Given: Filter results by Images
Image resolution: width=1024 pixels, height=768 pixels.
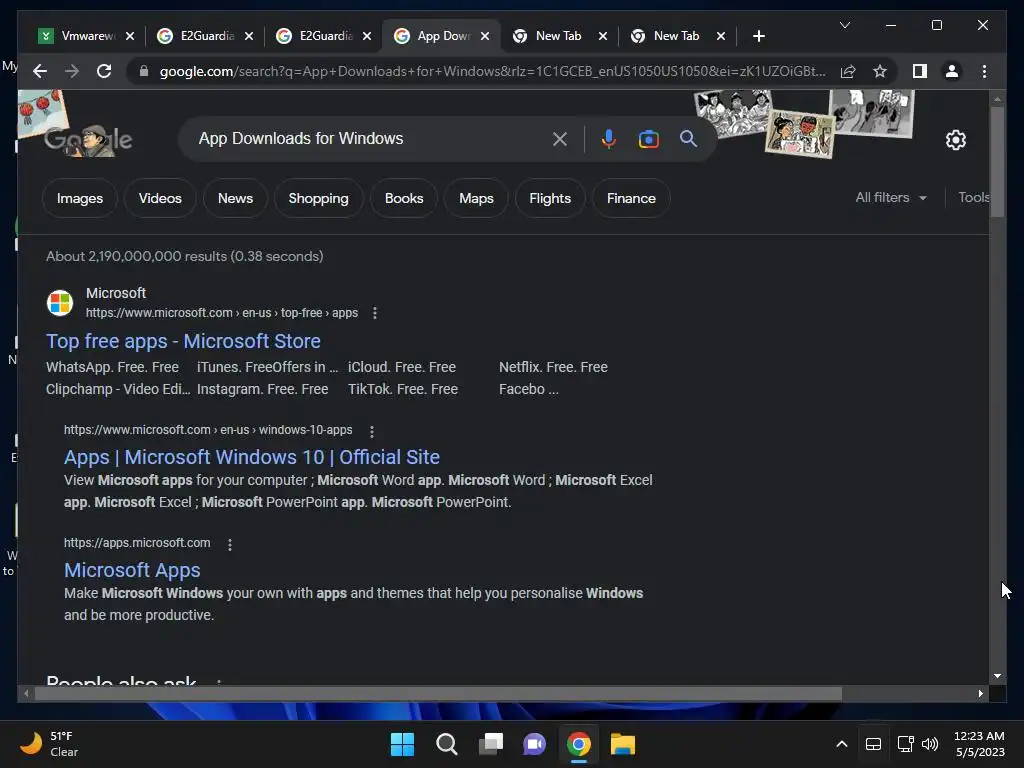Looking at the screenshot, I should 80,198.
